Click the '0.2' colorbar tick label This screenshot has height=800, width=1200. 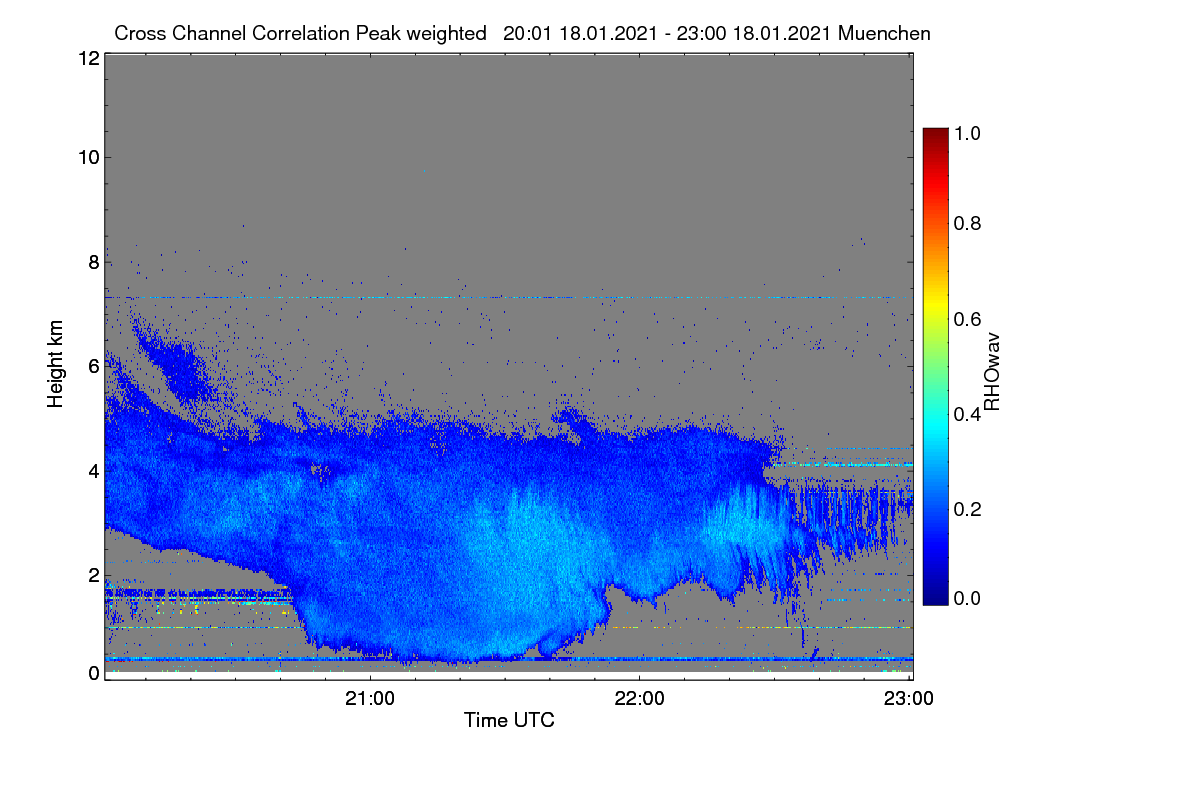coord(967,509)
